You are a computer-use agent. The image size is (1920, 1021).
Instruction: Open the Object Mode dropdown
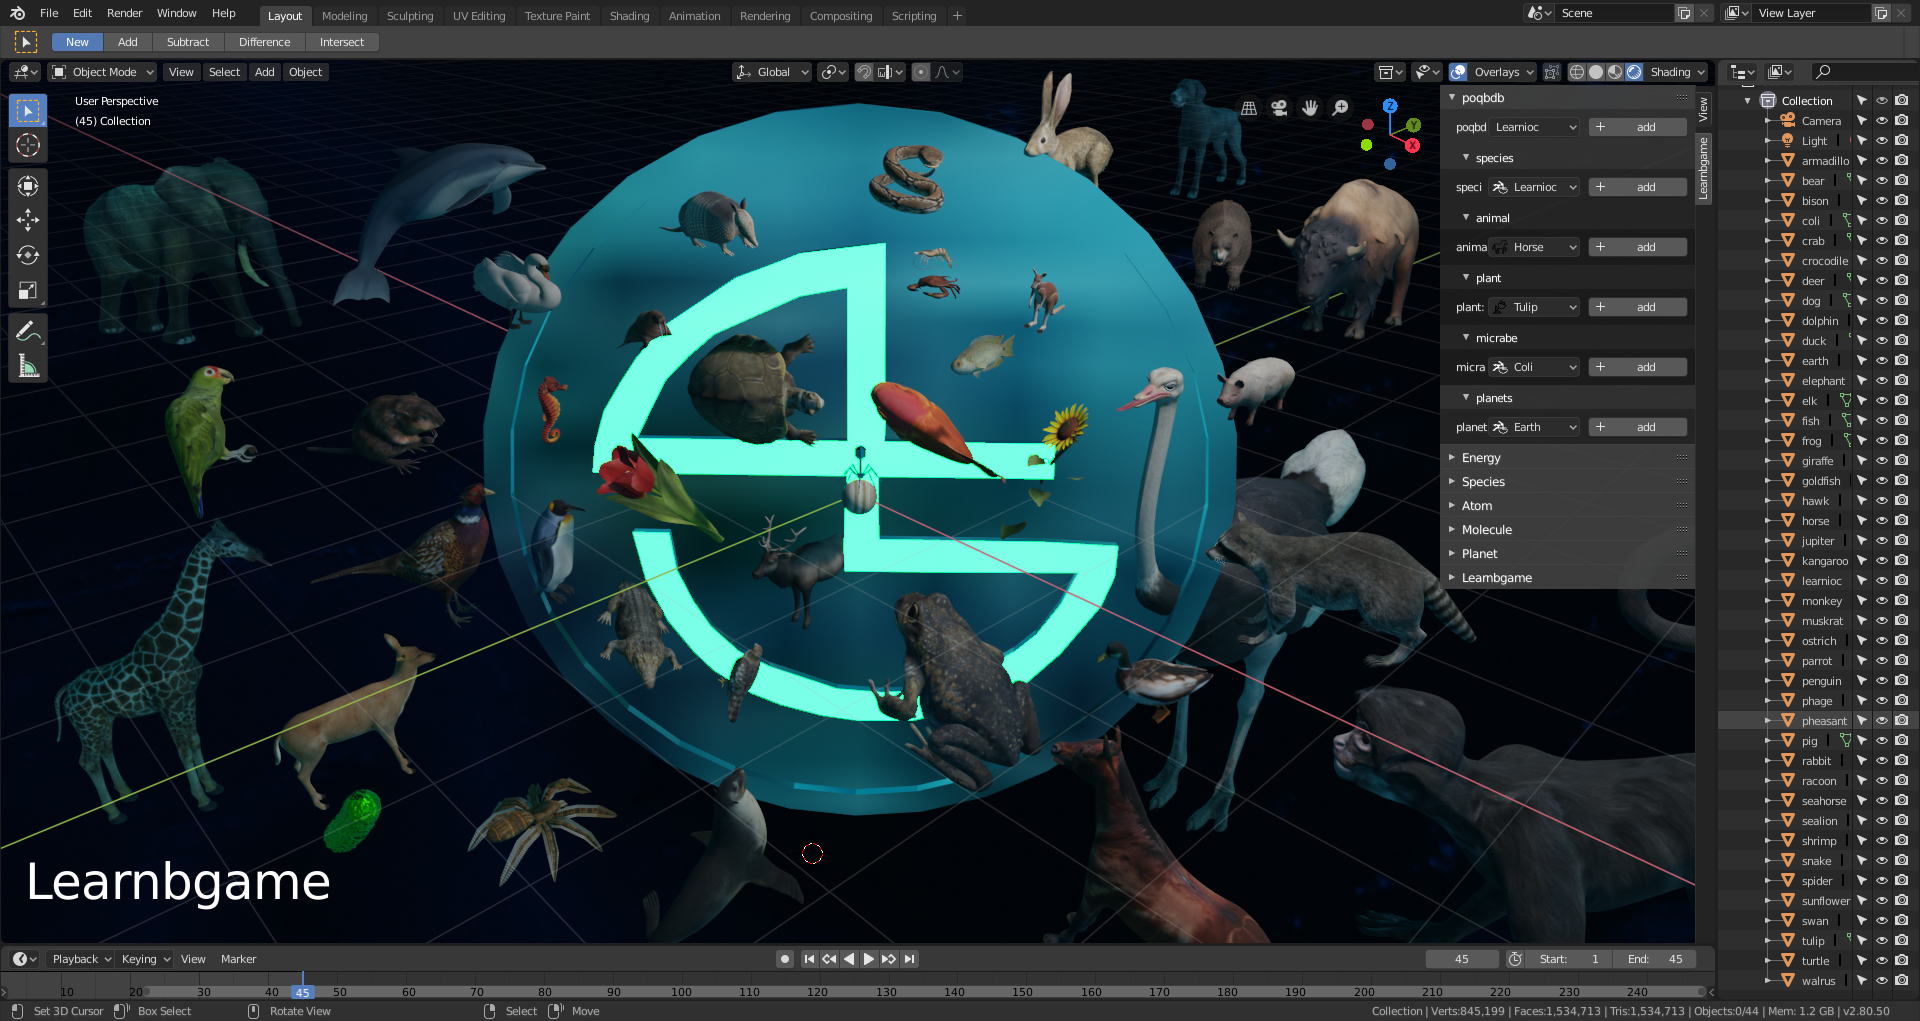(104, 72)
